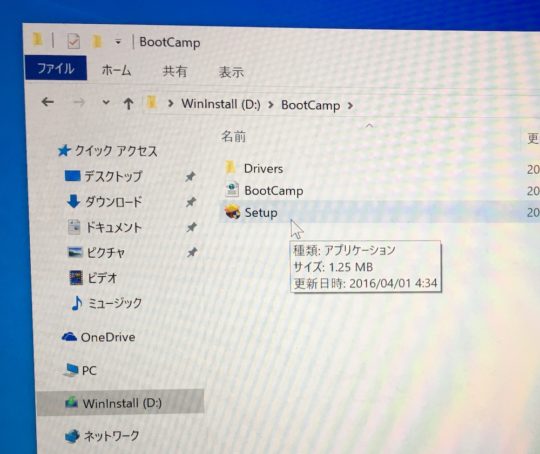Open ネットワーク in the sidebar
Viewport: 540px width, 454px height.
pyautogui.click(x=112, y=436)
